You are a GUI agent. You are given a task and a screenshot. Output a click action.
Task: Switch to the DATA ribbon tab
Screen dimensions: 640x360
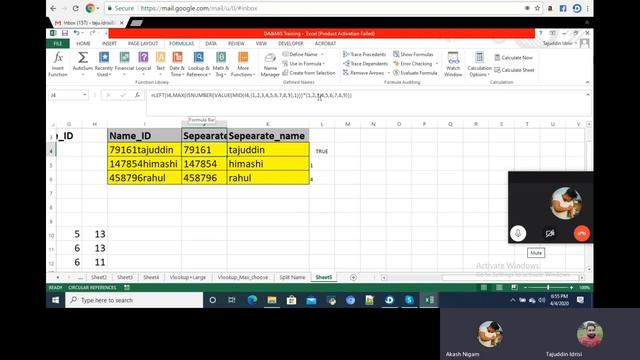coord(211,44)
